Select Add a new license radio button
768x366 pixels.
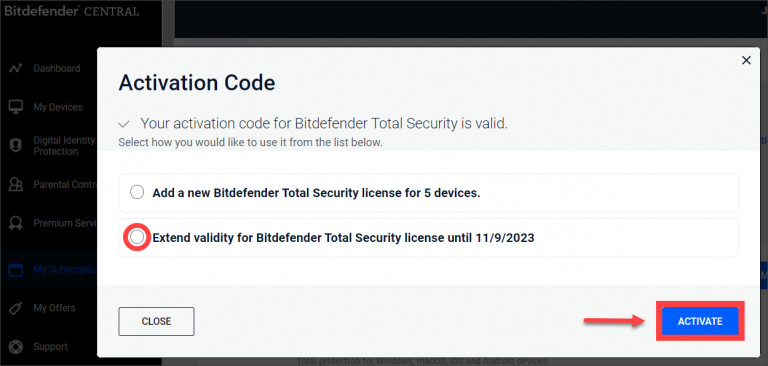click(137, 192)
